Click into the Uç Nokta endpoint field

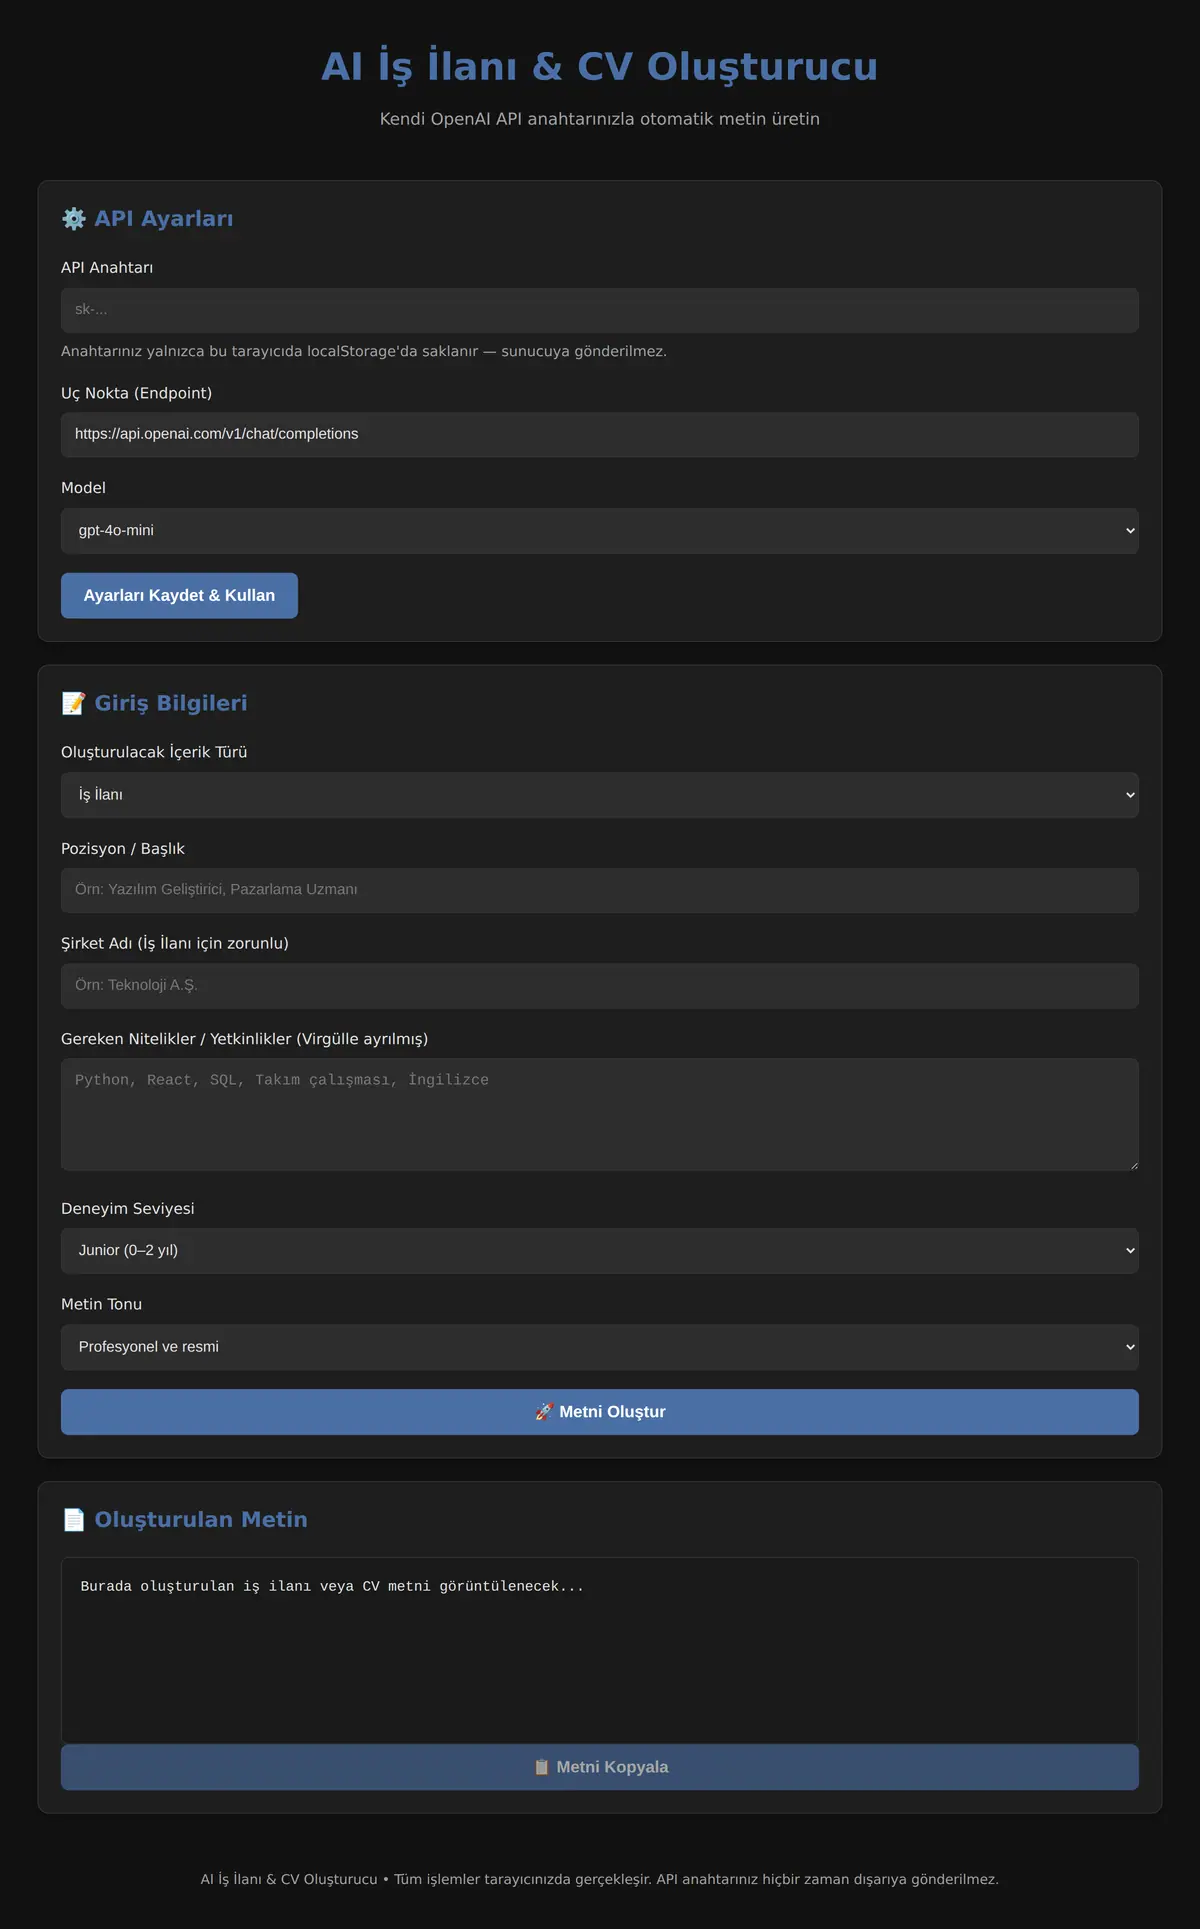pyautogui.click(x=600, y=435)
